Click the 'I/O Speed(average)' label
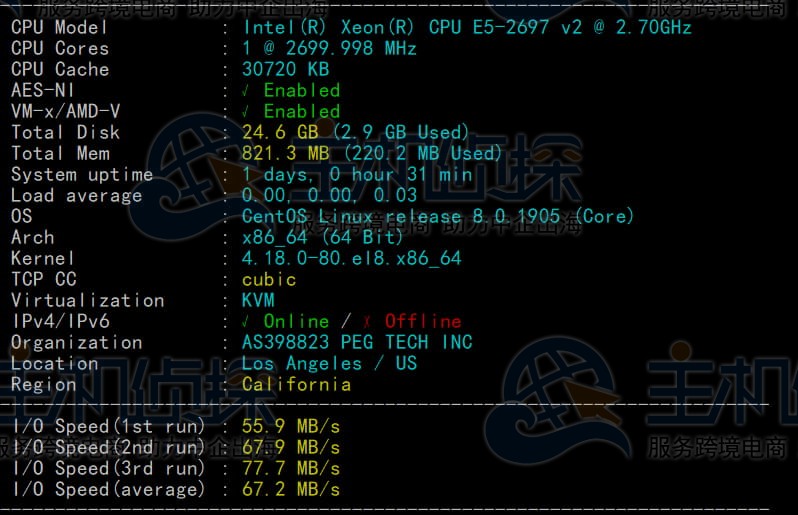The image size is (798, 515). click(x=109, y=490)
